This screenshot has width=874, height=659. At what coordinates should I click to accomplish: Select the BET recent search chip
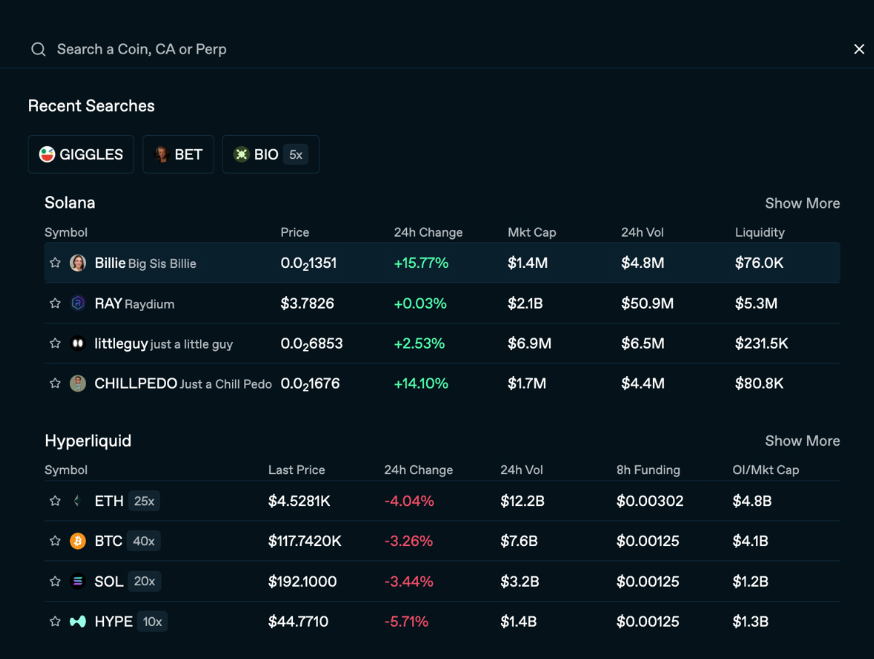pyautogui.click(x=178, y=154)
